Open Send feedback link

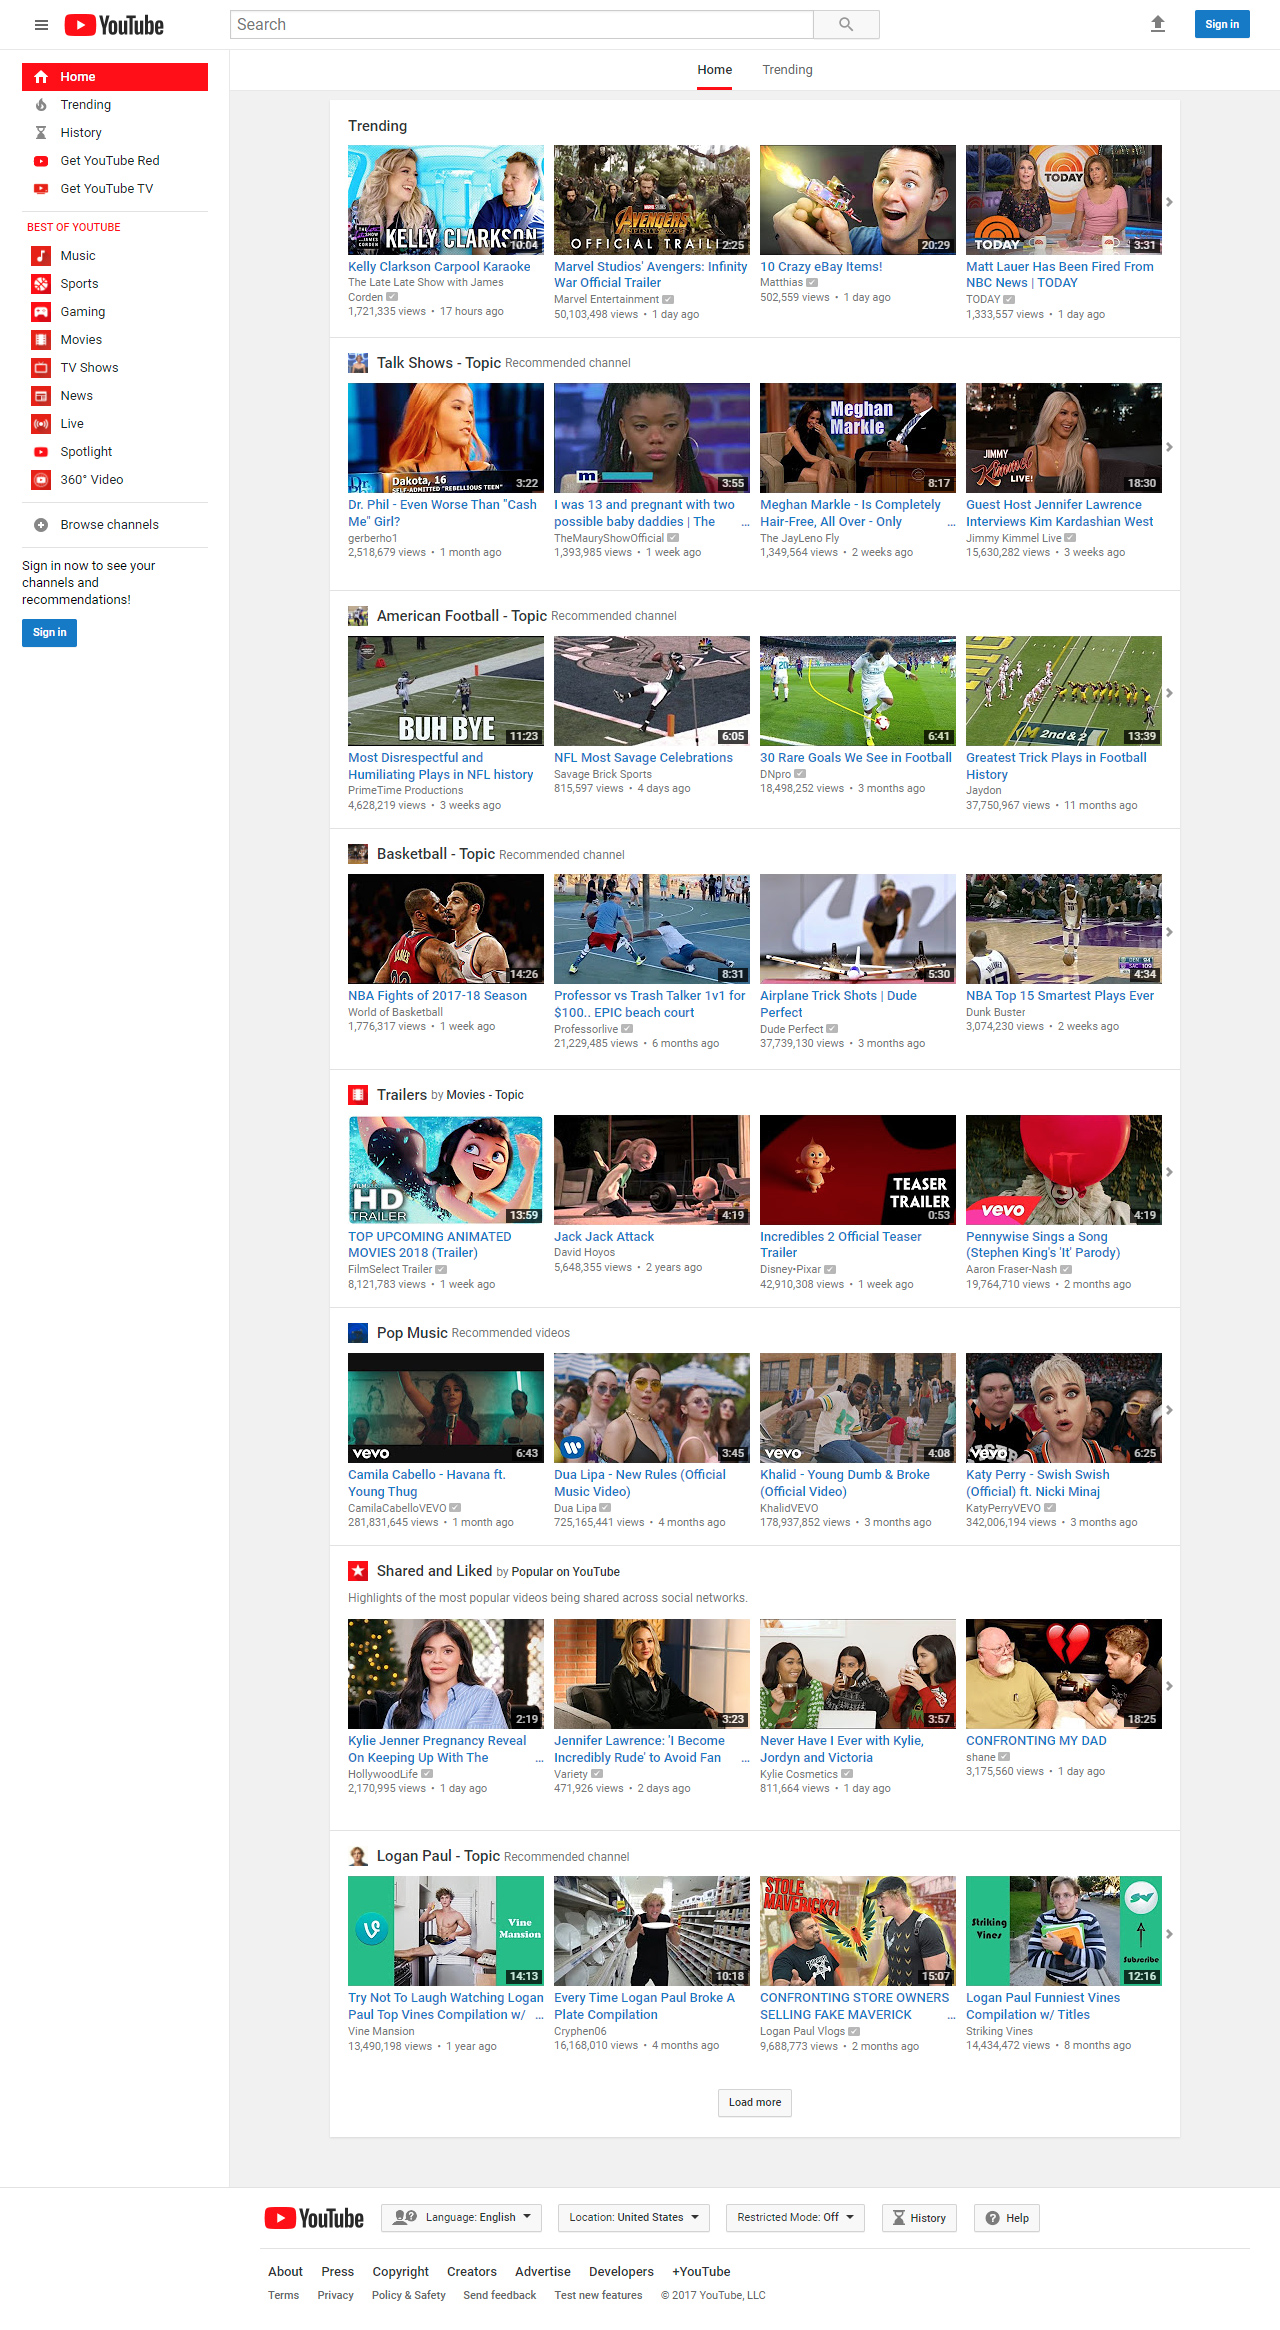click(x=500, y=2296)
